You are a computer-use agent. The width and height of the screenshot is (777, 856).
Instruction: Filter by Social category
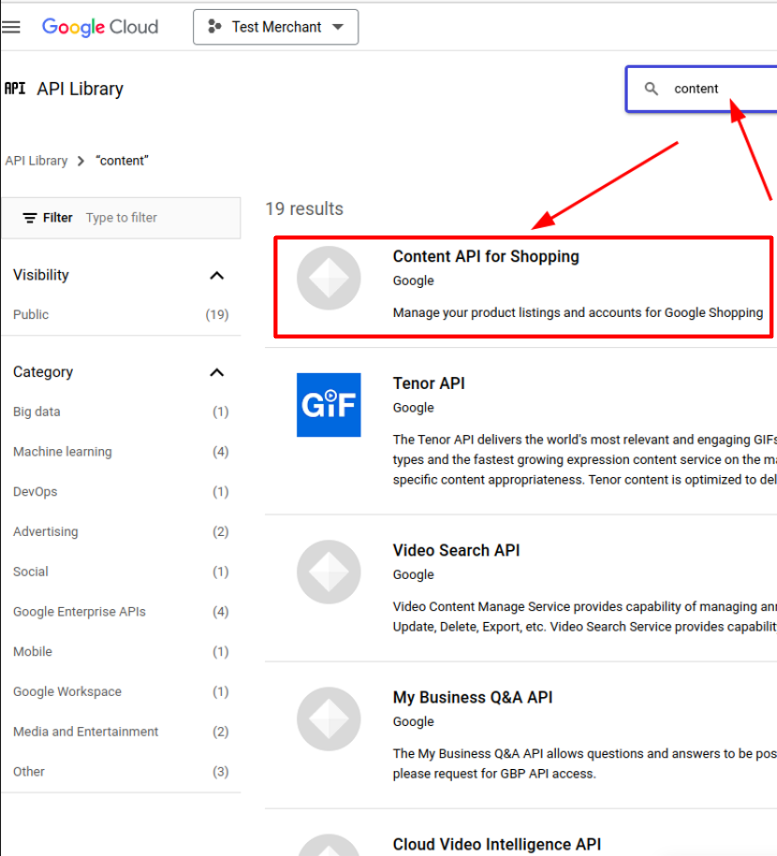pos(121,572)
